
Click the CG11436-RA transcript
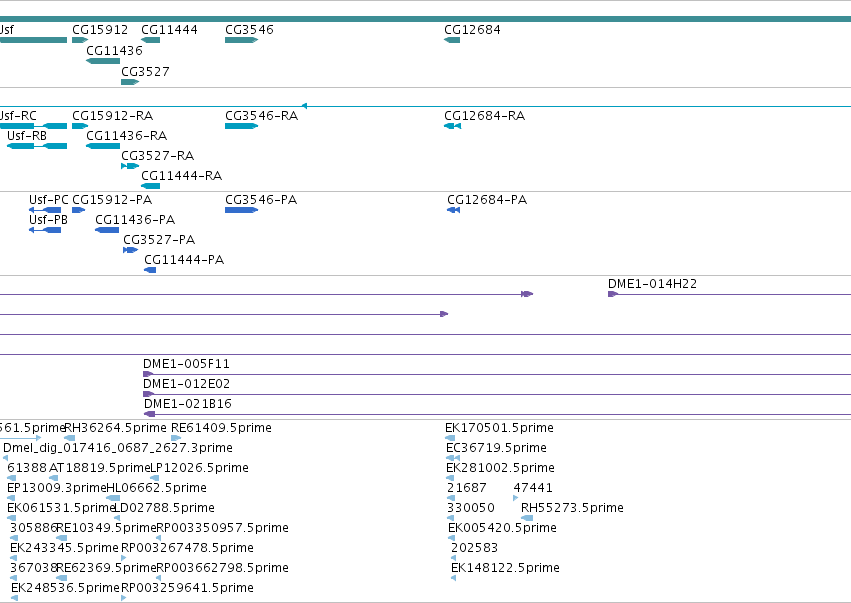pyautogui.click(x=103, y=146)
